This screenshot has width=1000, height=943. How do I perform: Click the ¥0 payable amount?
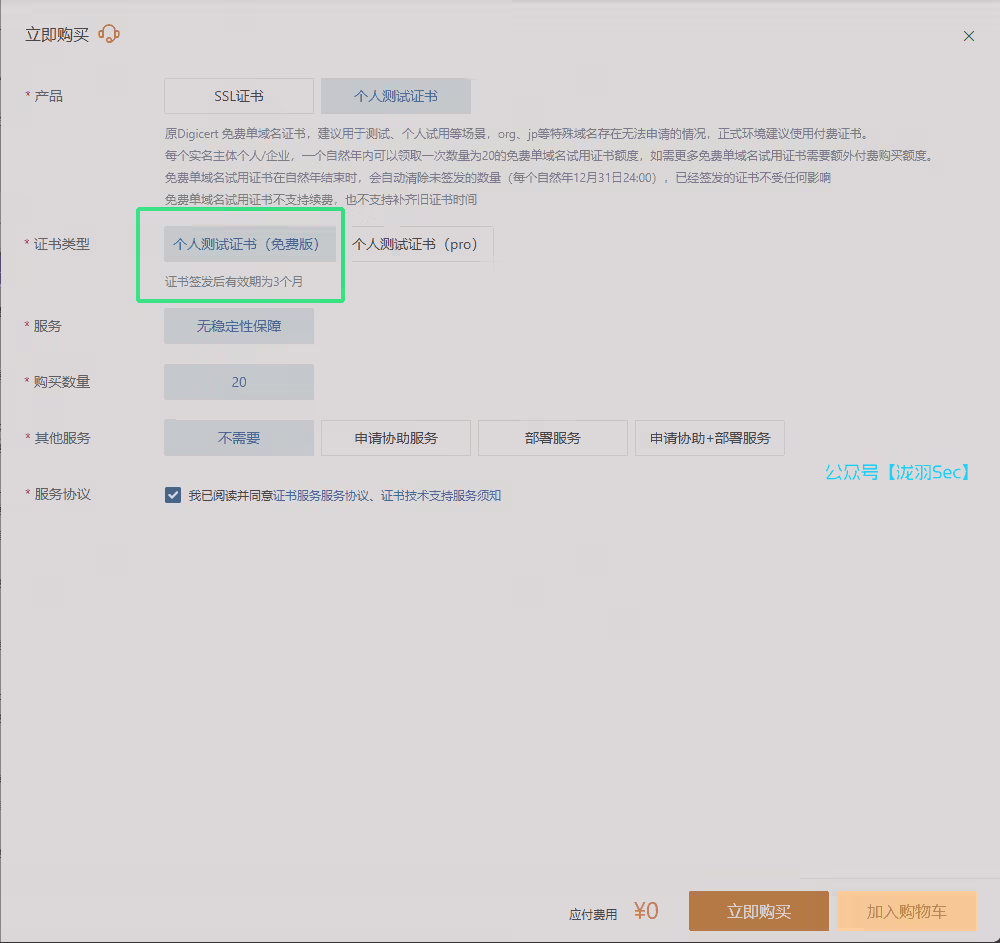tap(646, 911)
